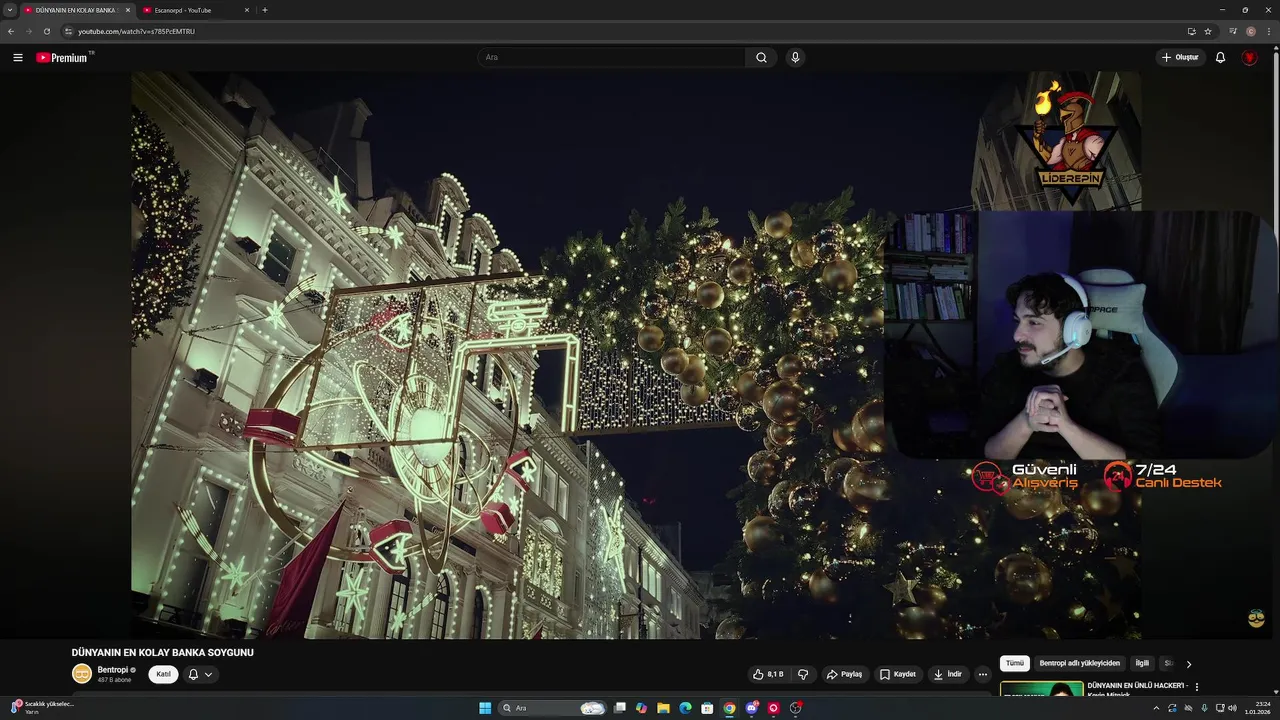Open options for Kevin Mitnick video

(1196, 687)
